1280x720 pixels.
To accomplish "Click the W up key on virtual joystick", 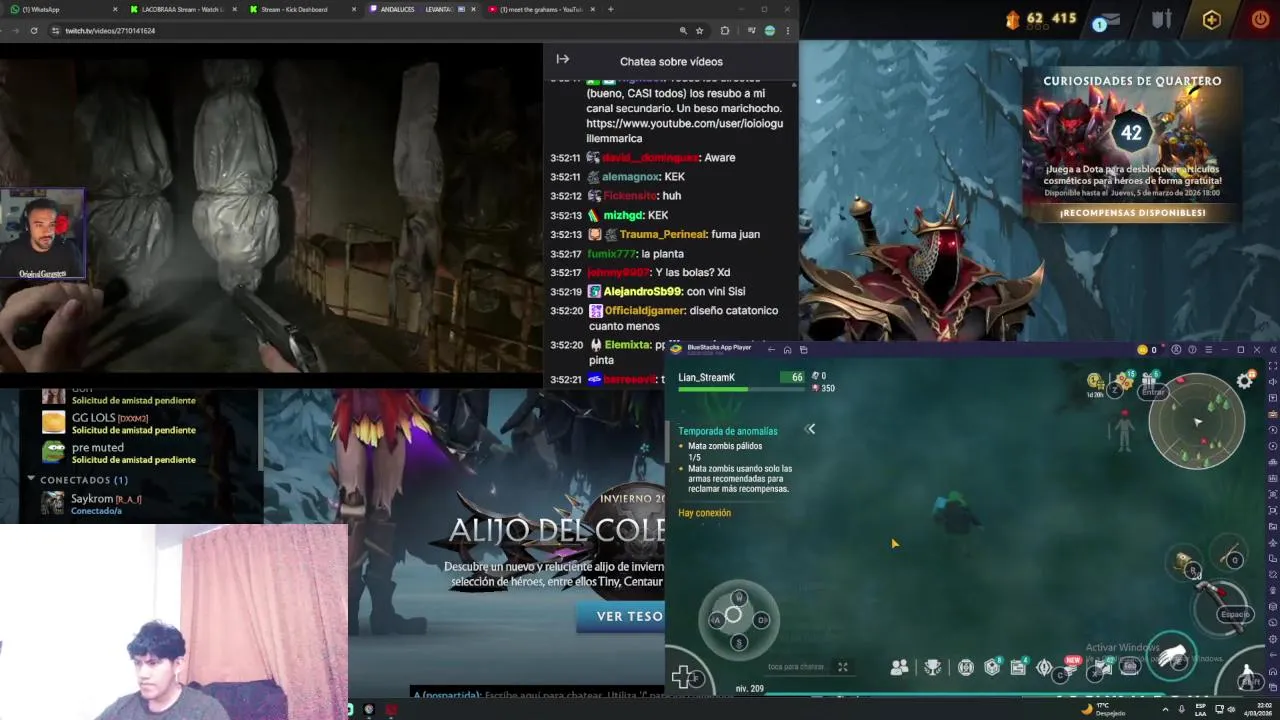I will (x=739, y=597).
